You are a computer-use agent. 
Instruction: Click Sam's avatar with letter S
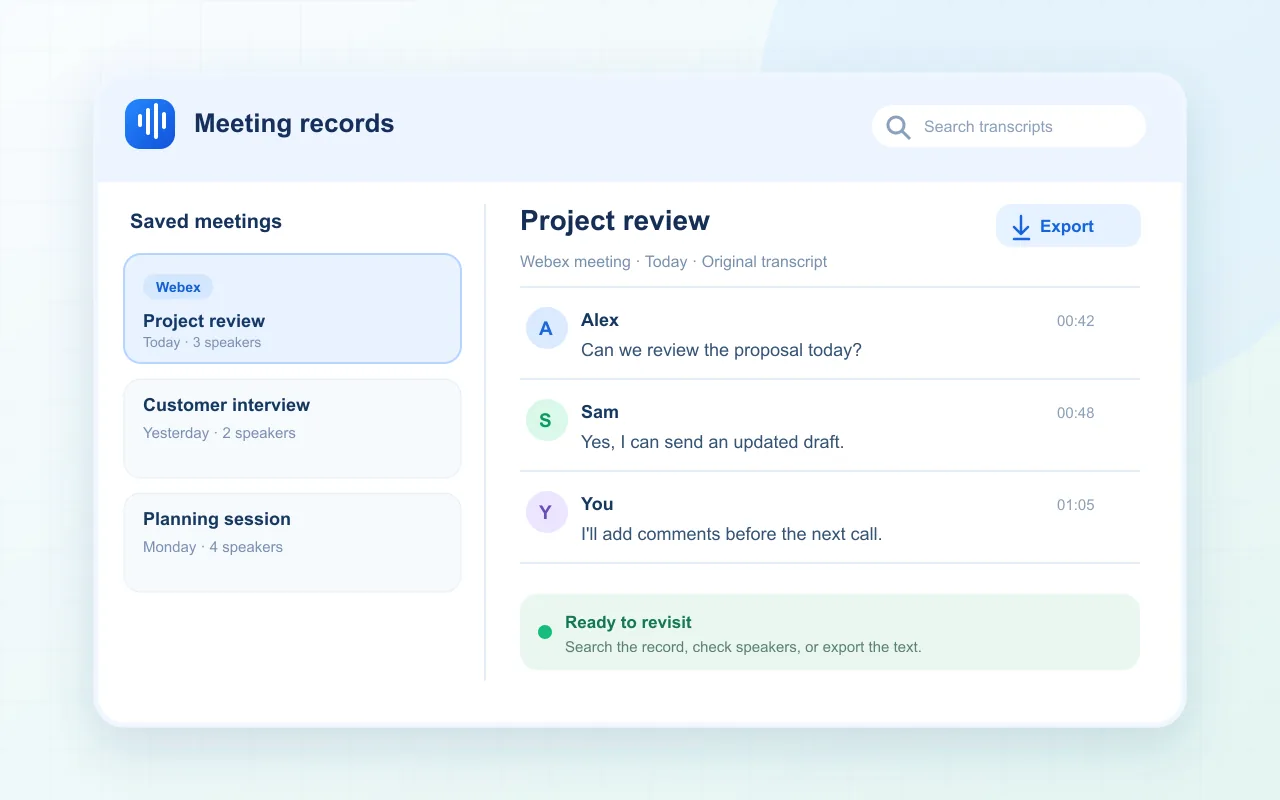coord(546,420)
